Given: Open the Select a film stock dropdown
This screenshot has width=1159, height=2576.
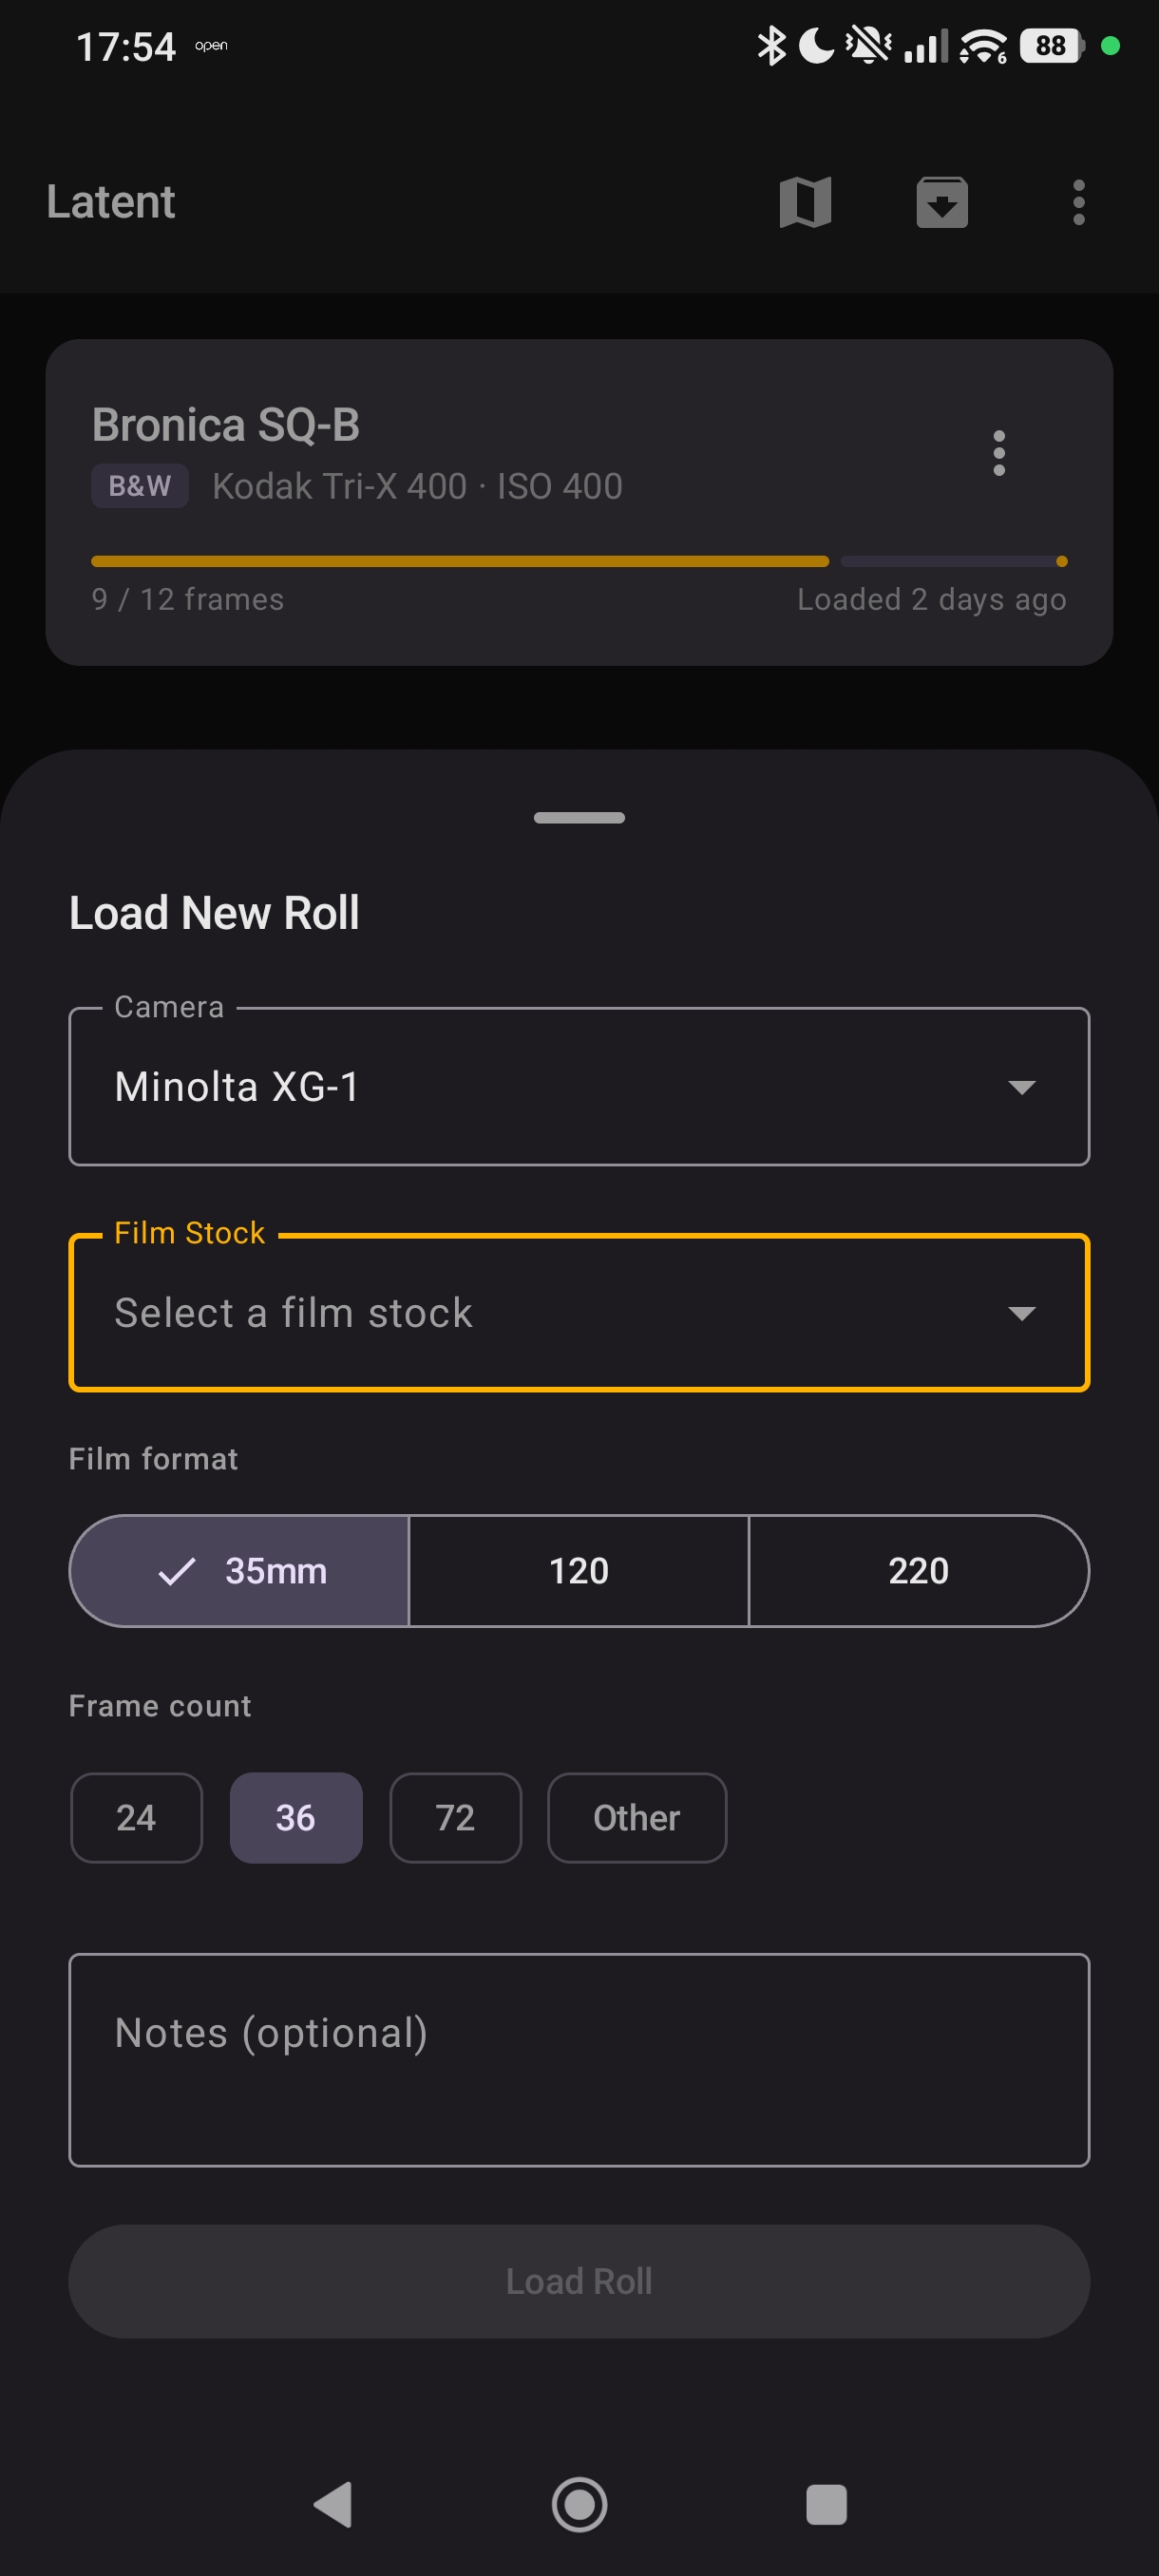Looking at the screenshot, I should (578, 1312).
